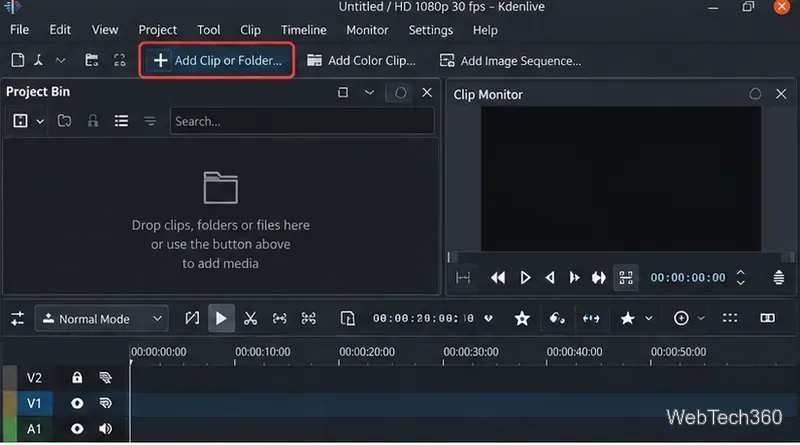Close the Clip Monitor panel
800x445 pixels.
(x=781, y=94)
